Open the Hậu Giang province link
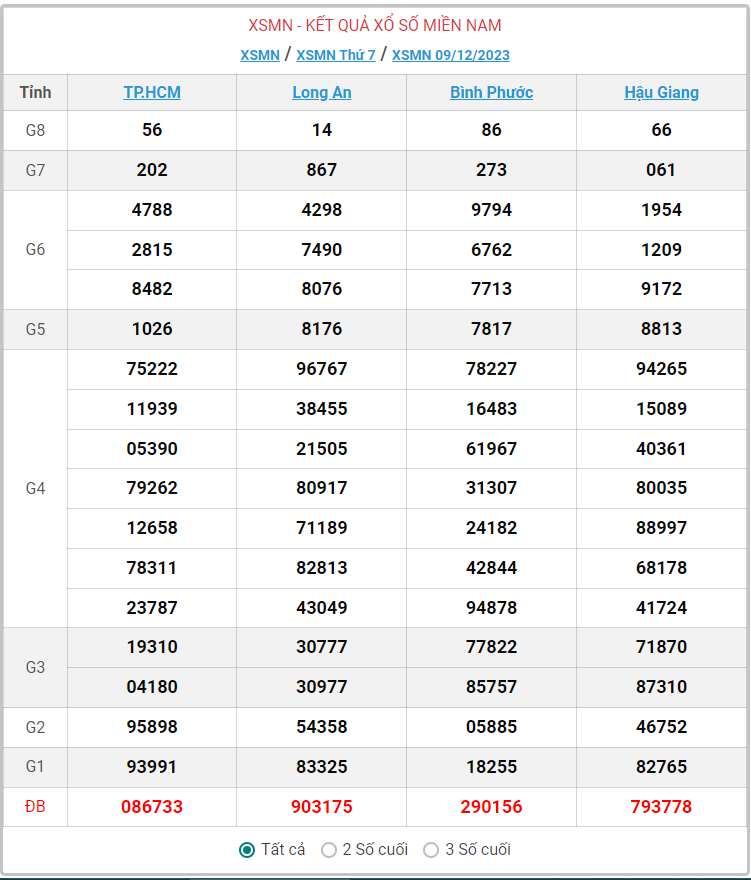Image resolution: width=751 pixels, height=880 pixels. point(661,93)
